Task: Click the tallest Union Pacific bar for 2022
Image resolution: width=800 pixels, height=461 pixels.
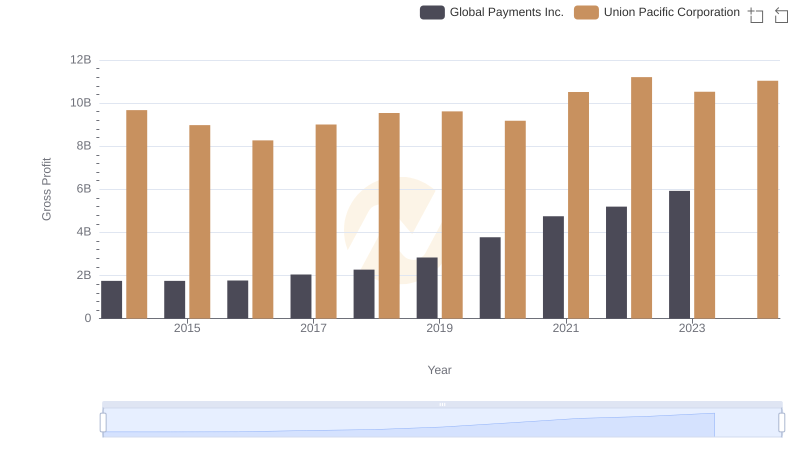Action: coord(641,198)
